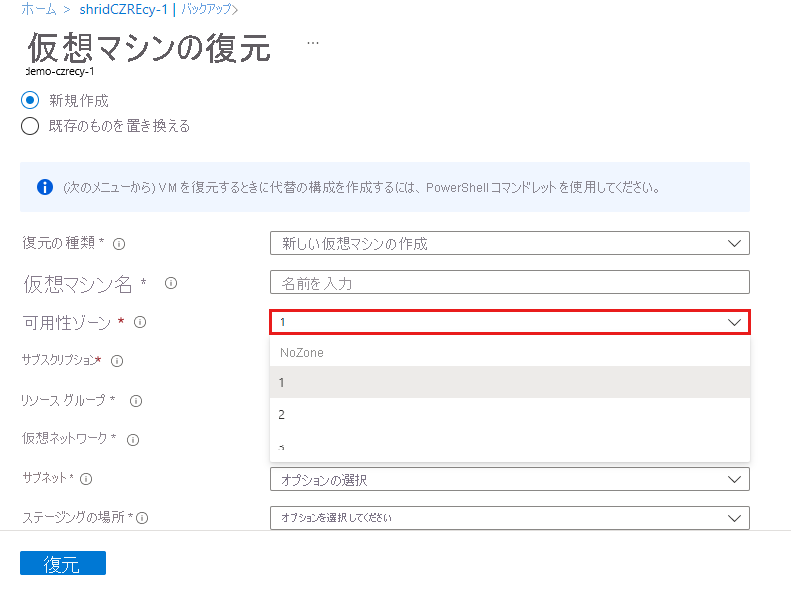Click info icon next to サブスクリプション
The image size is (791, 589).
coord(117,361)
